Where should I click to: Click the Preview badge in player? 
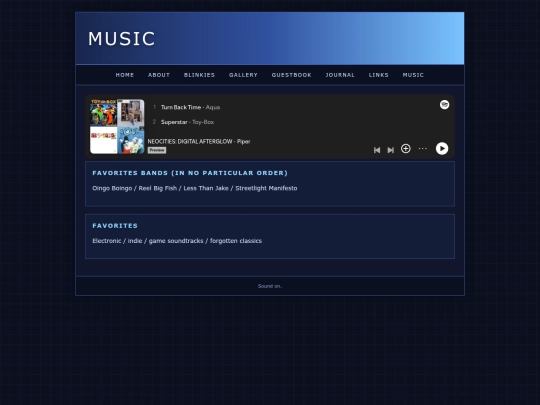pos(157,150)
